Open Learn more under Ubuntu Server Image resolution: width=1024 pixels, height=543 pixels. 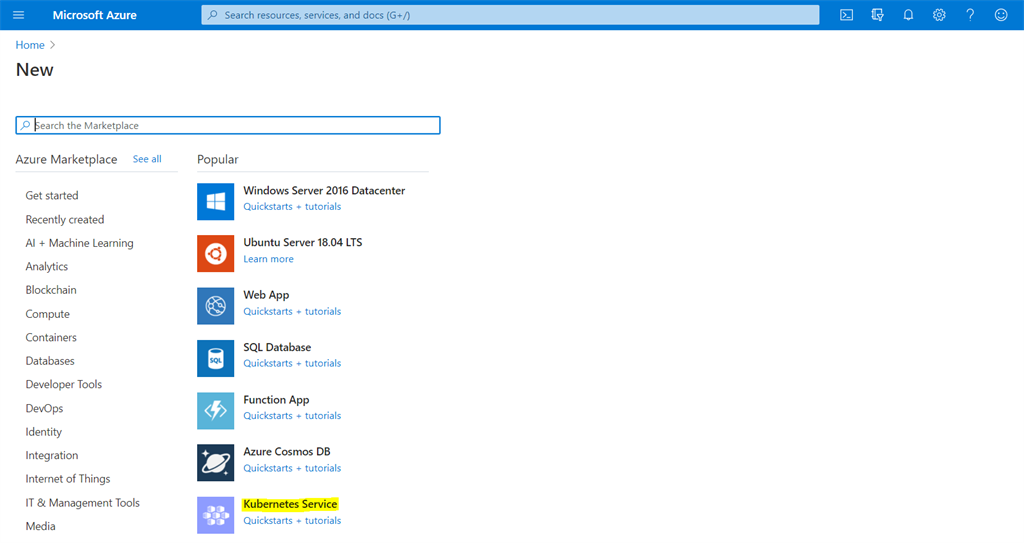tap(268, 259)
